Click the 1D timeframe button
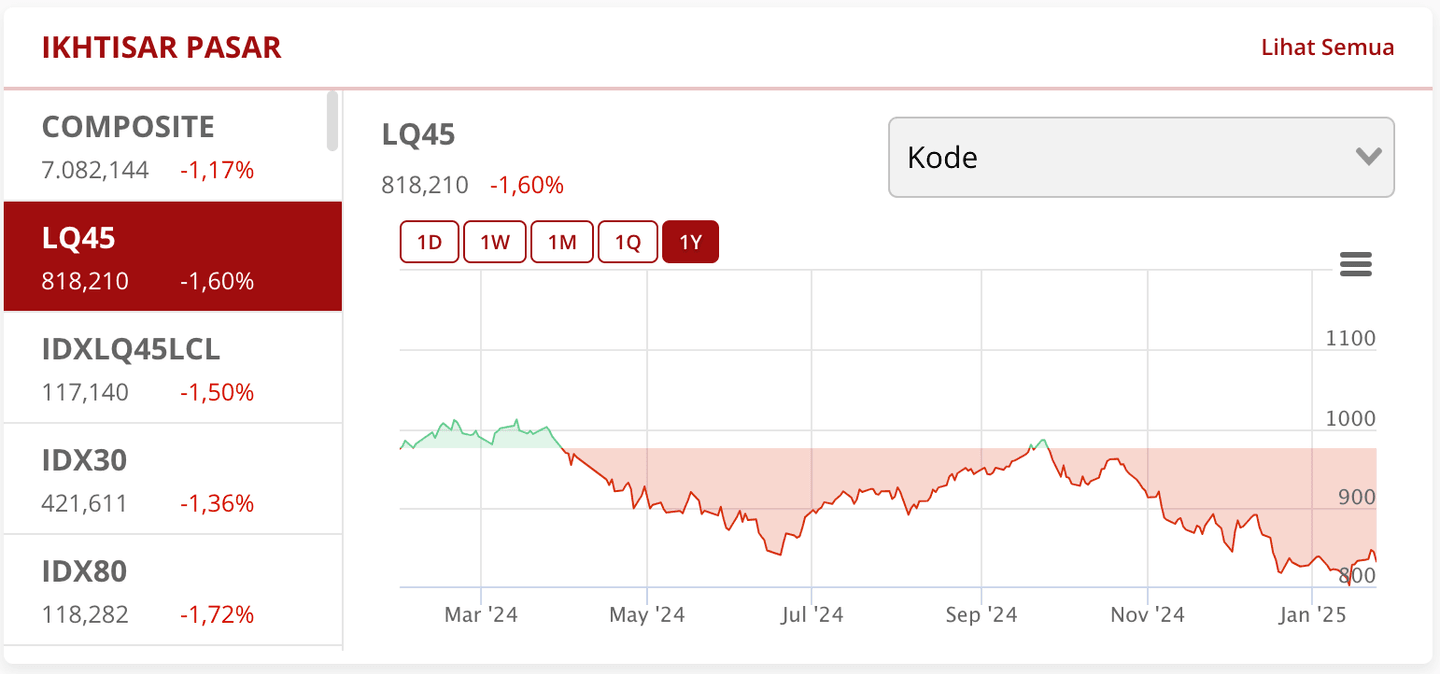This screenshot has height=674, width=1440. [429, 241]
